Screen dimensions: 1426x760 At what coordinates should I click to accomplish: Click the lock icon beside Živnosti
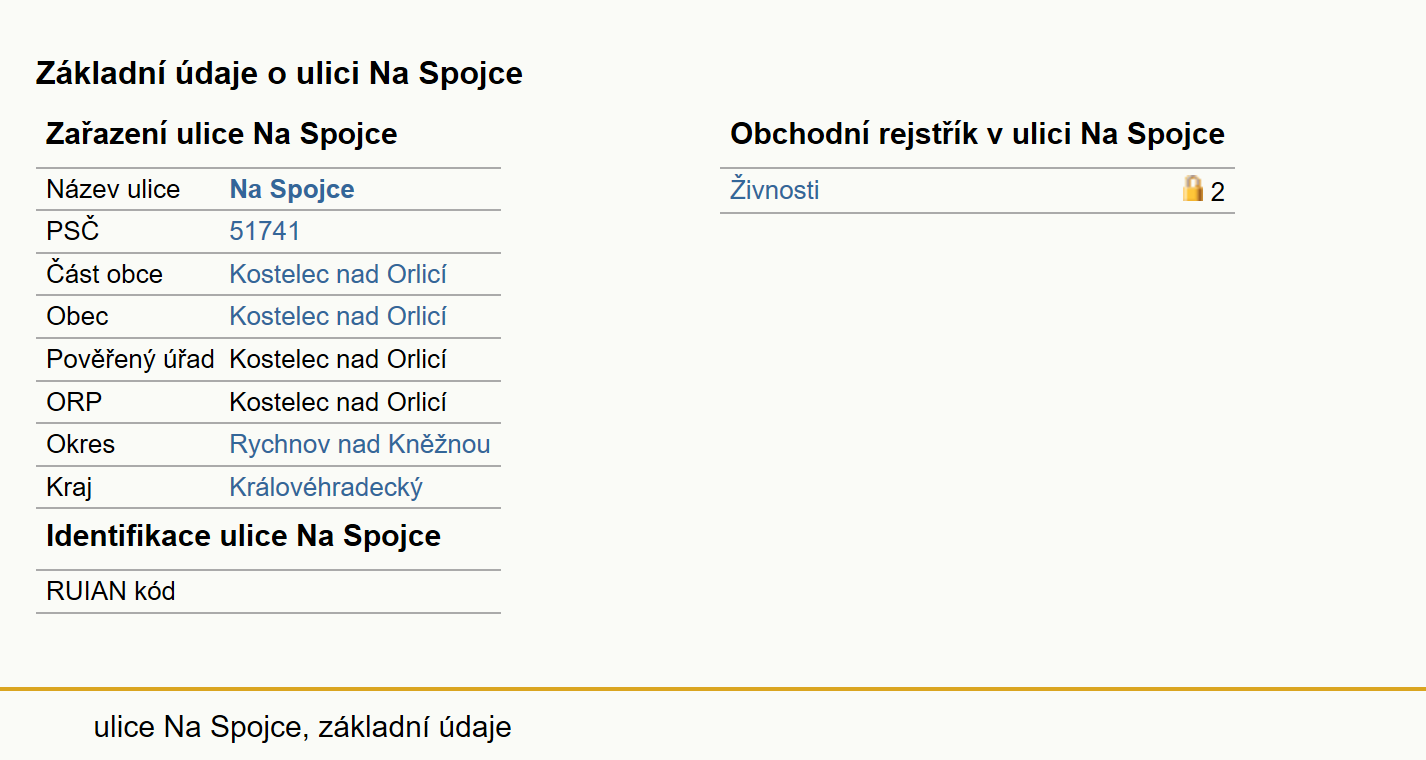tap(1193, 189)
